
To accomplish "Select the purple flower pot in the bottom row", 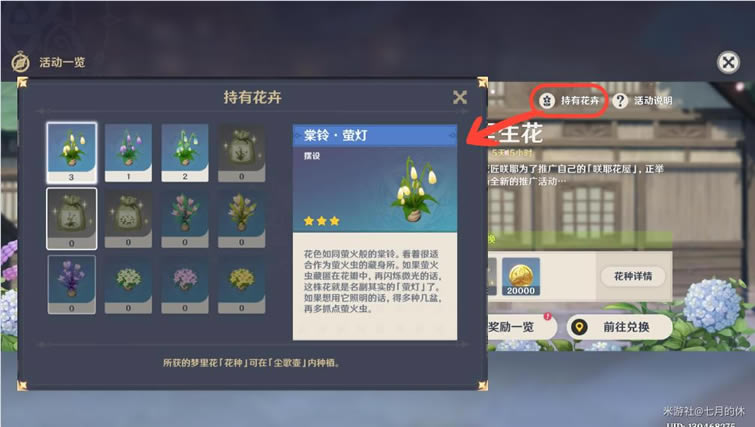I will (x=72, y=285).
